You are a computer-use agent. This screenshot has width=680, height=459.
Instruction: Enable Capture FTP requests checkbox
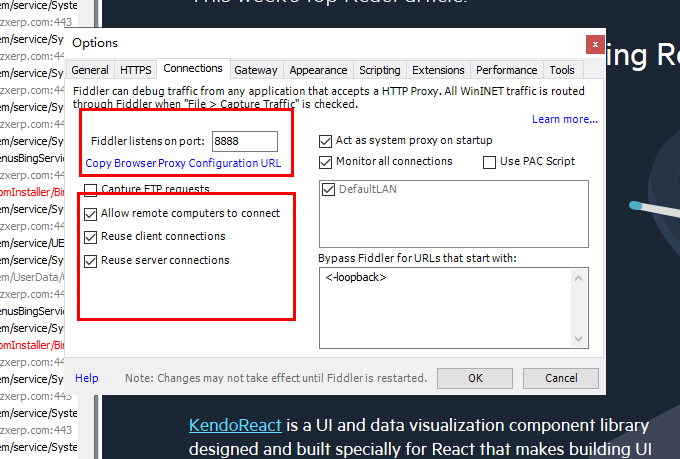[x=92, y=189]
